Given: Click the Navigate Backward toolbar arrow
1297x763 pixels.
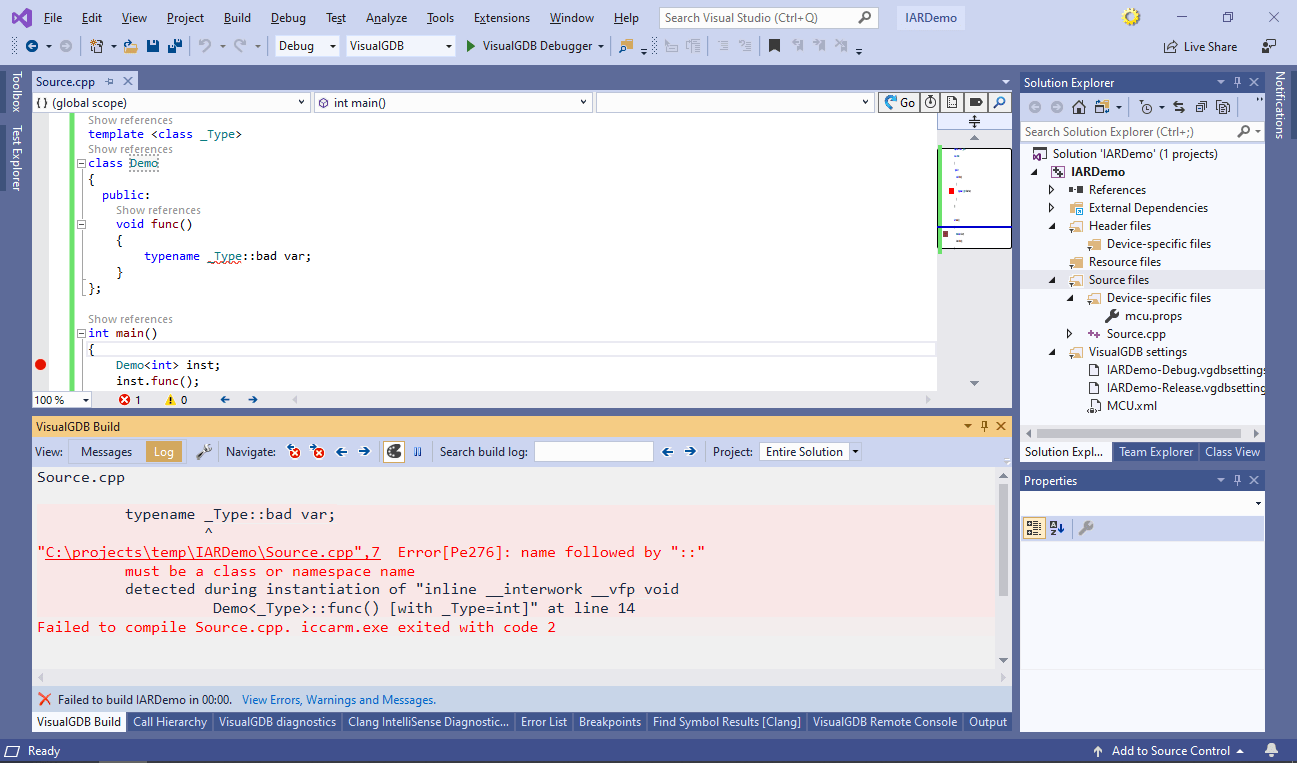Looking at the screenshot, I should (x=31, y=46).
